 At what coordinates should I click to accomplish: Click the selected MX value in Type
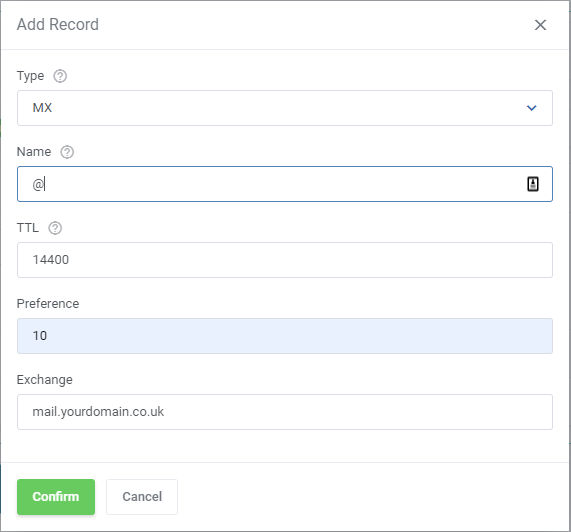tap(42, 108)
